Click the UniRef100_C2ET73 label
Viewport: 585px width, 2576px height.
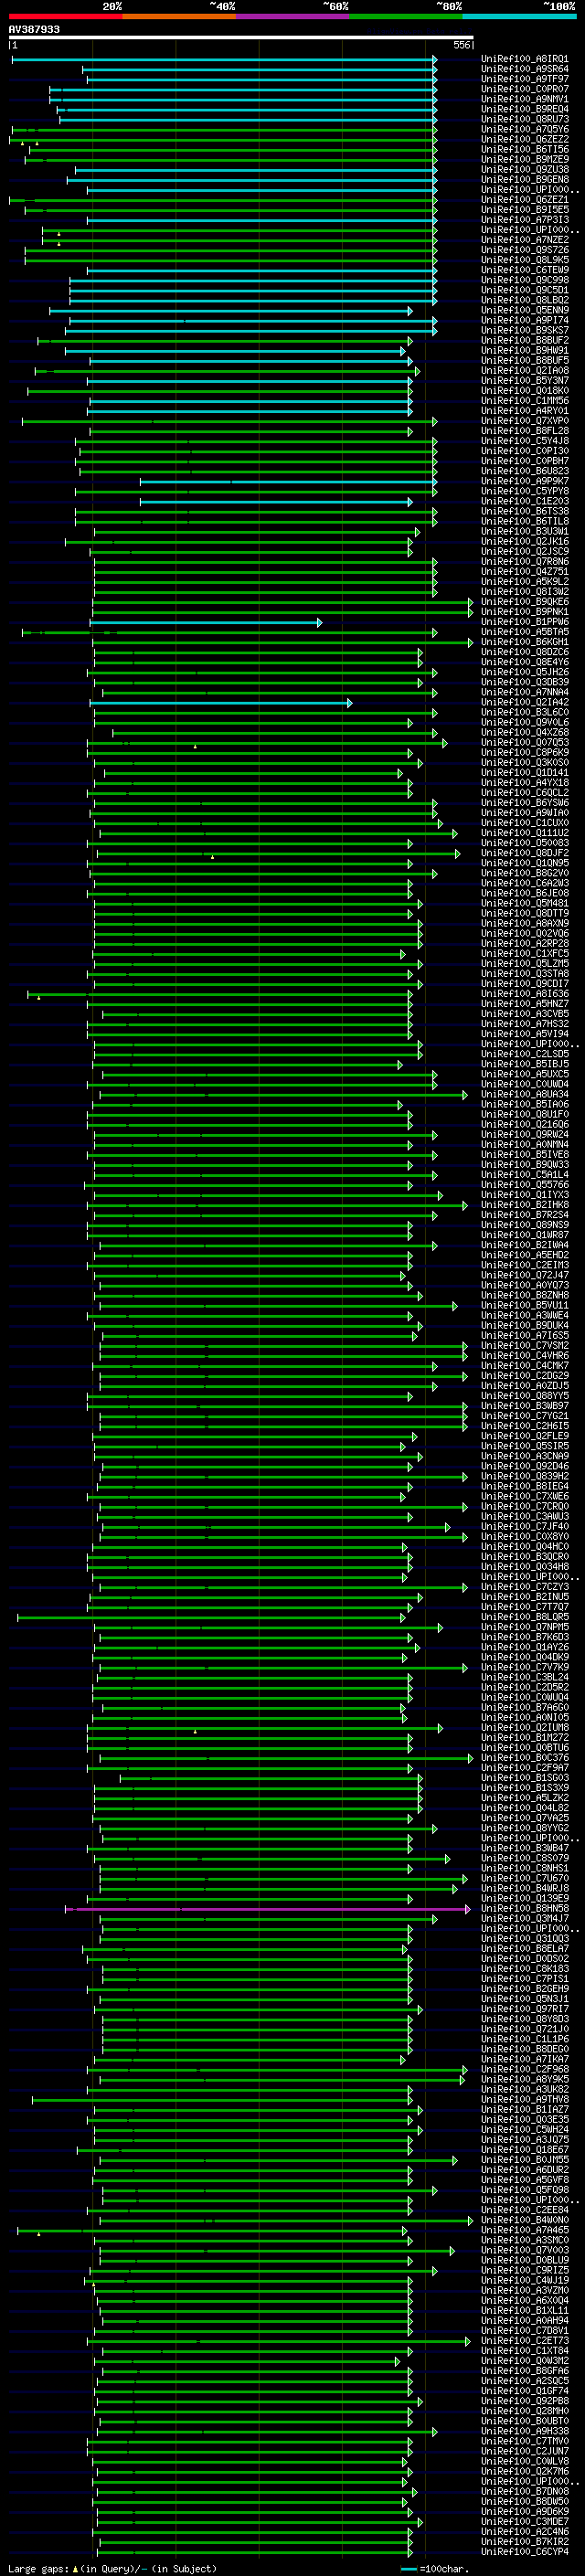[x=524, y=2340]
